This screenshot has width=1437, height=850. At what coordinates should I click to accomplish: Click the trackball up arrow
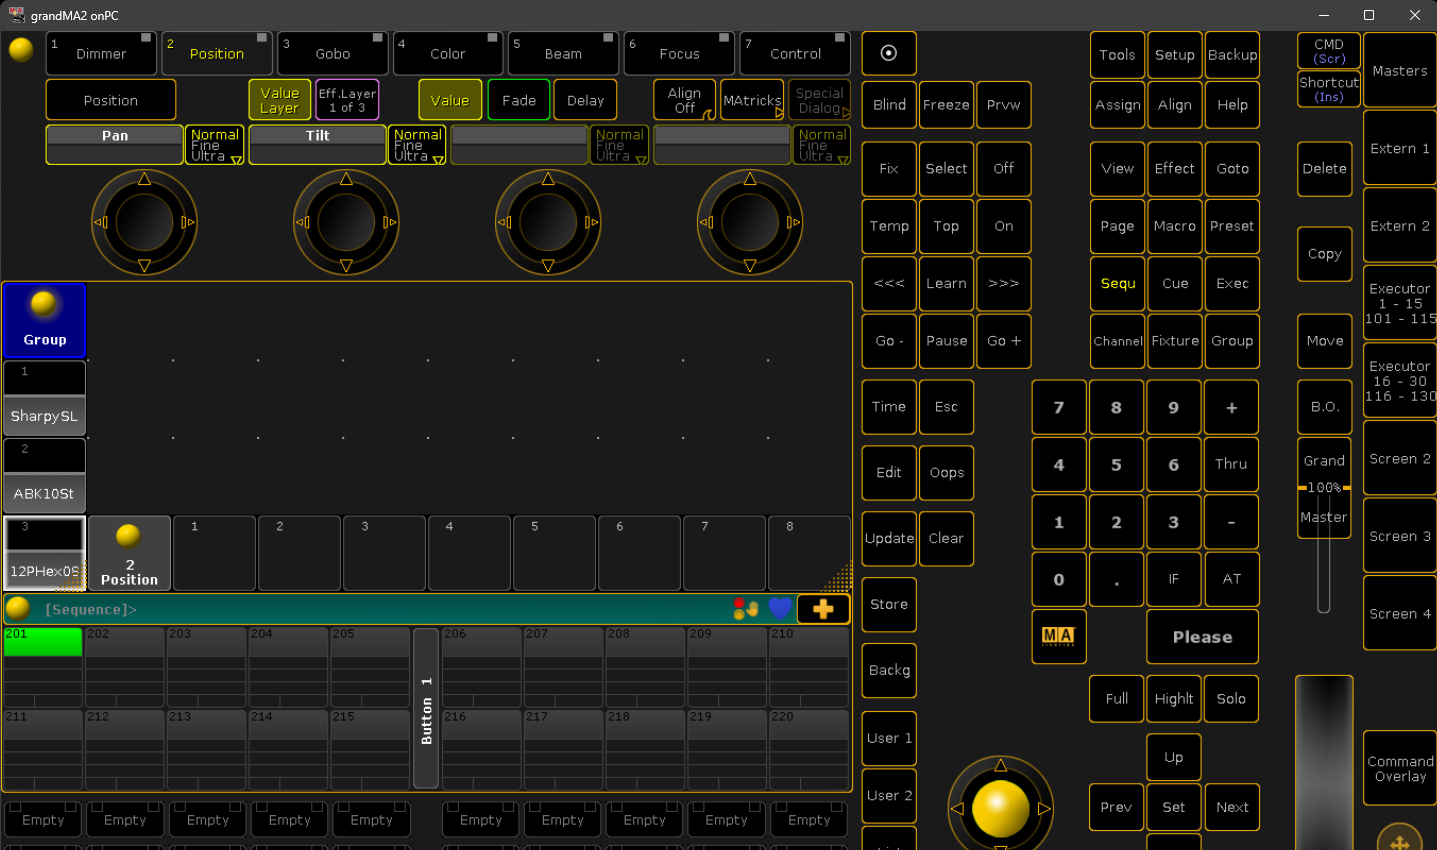(1000, 766)
